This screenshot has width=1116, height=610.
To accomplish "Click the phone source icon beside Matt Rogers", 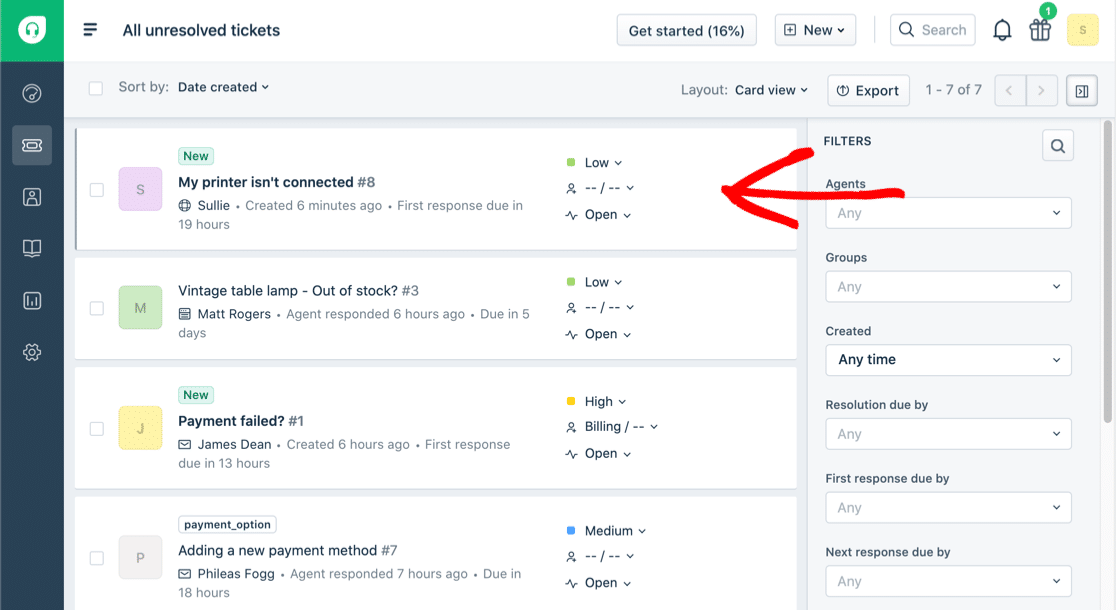I will 184,314.
